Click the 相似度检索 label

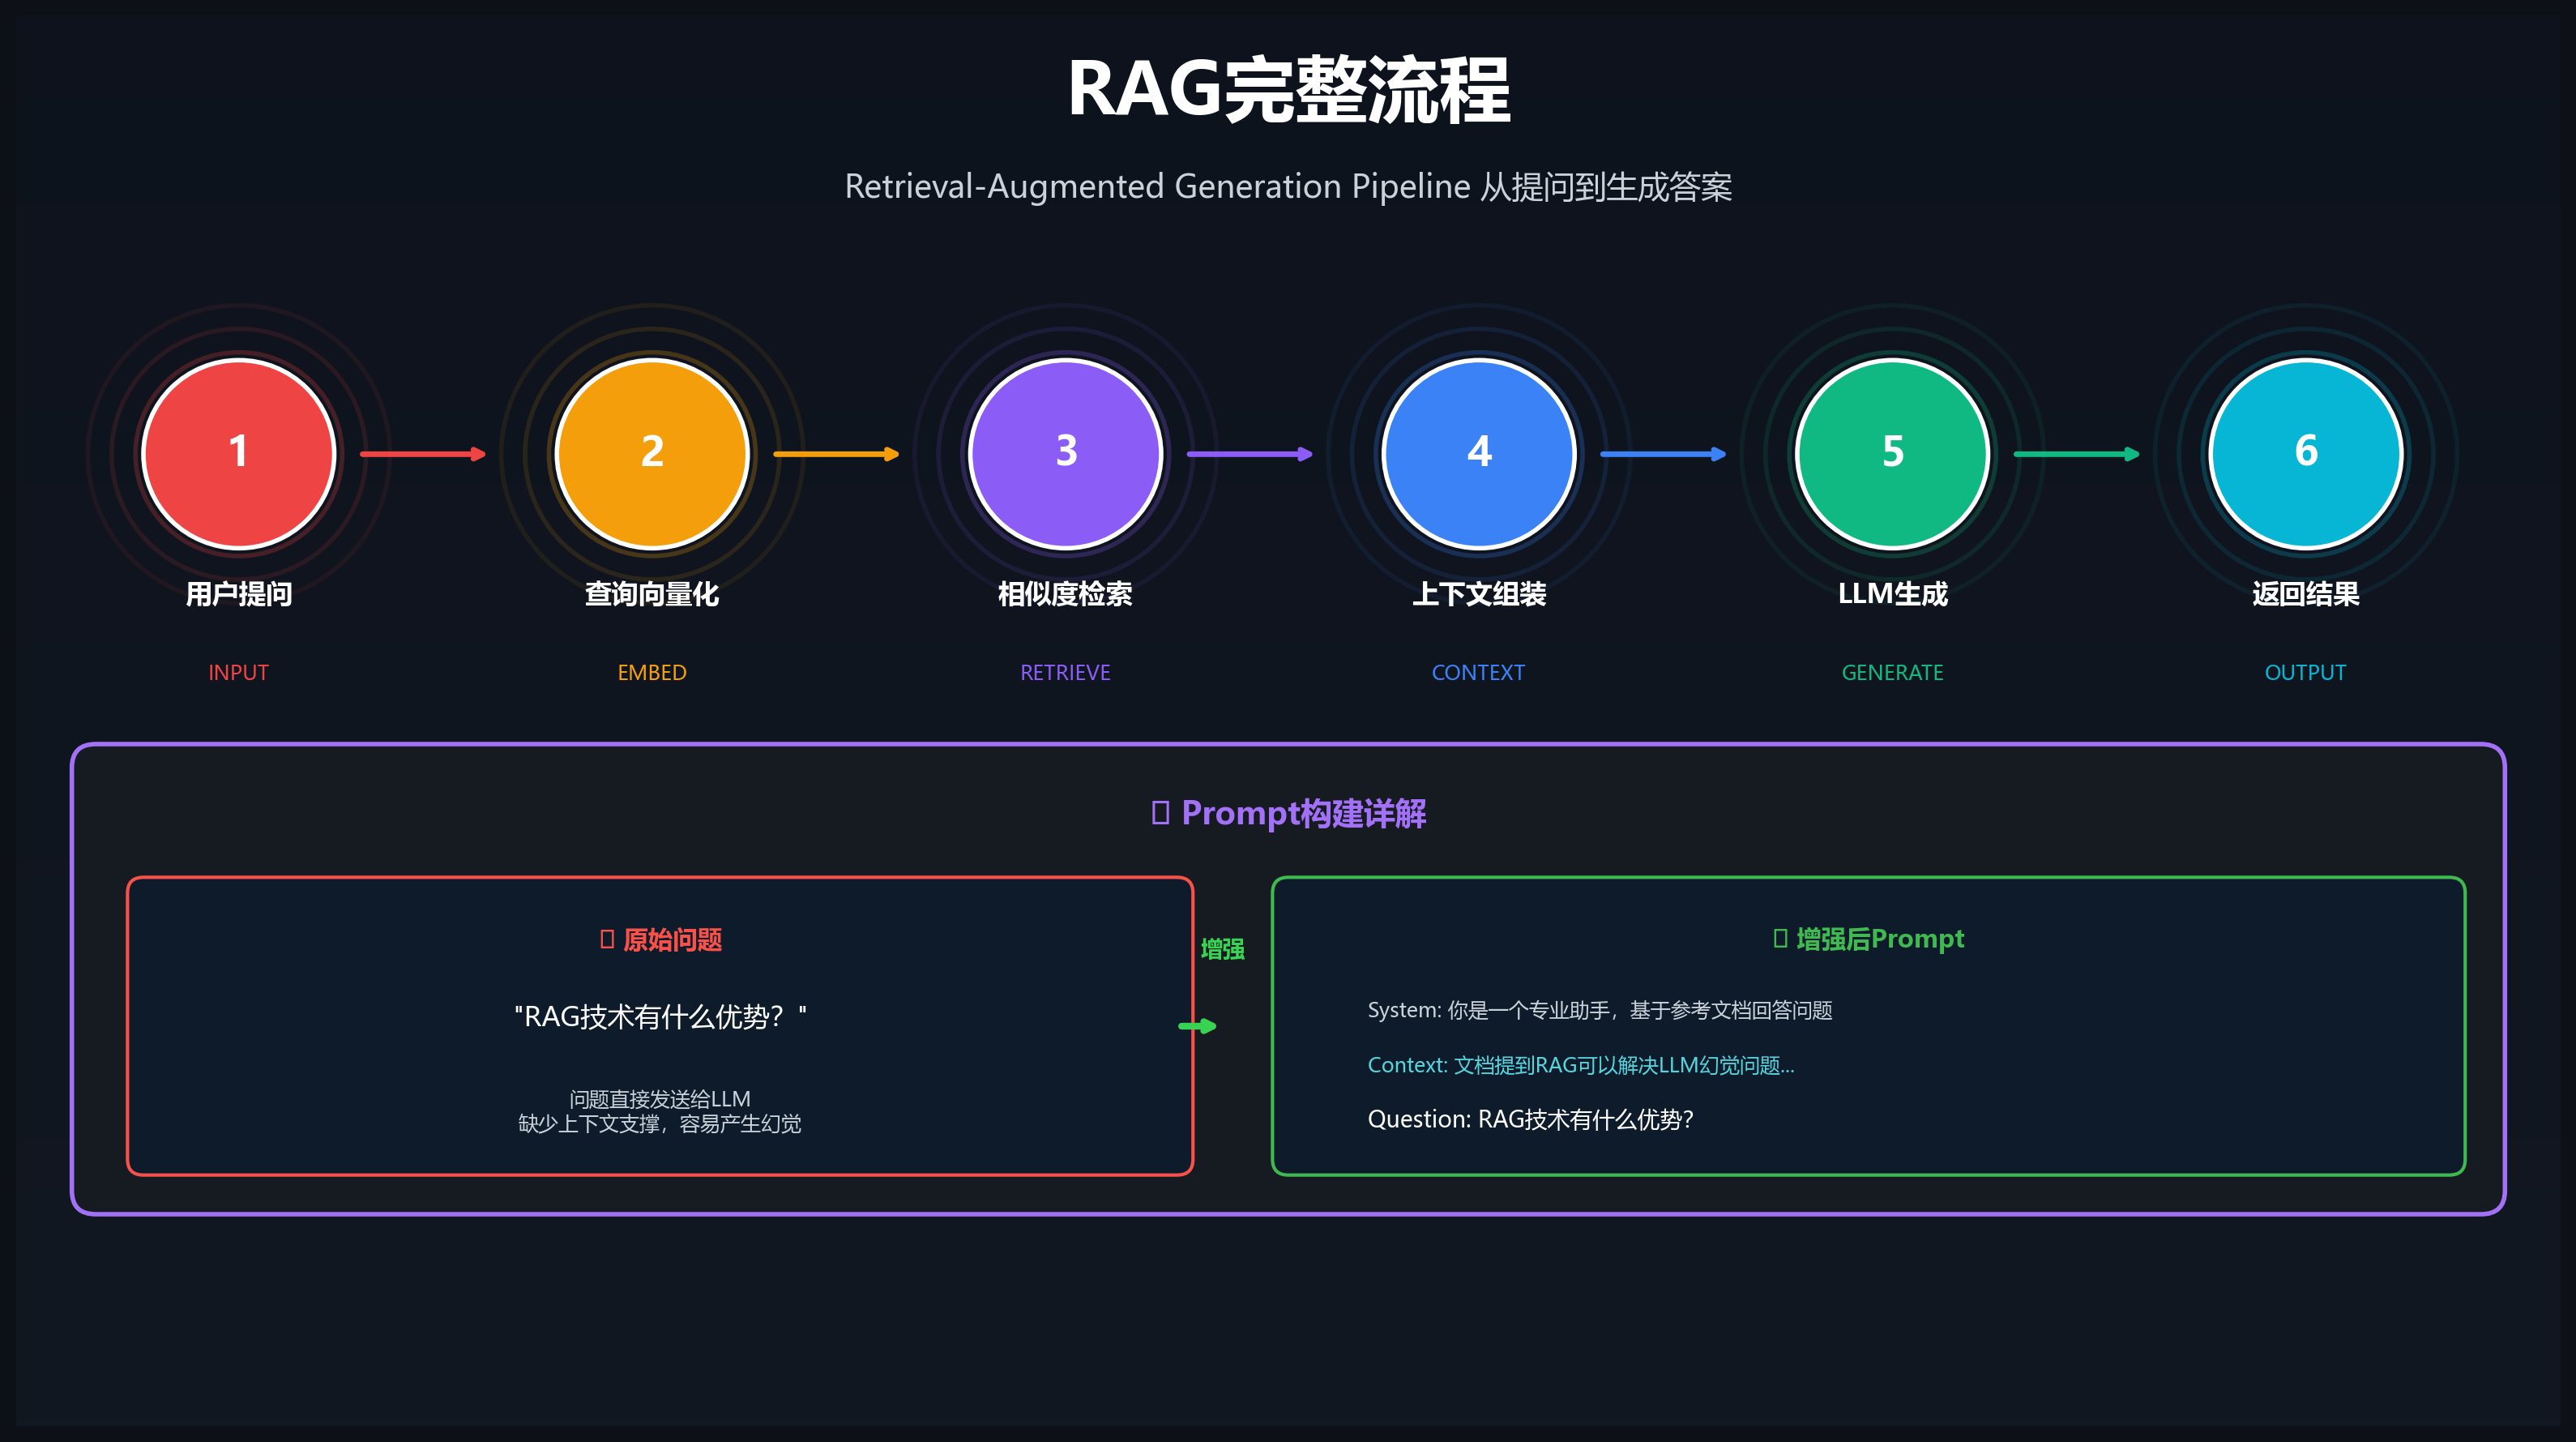pos(1066,594)
